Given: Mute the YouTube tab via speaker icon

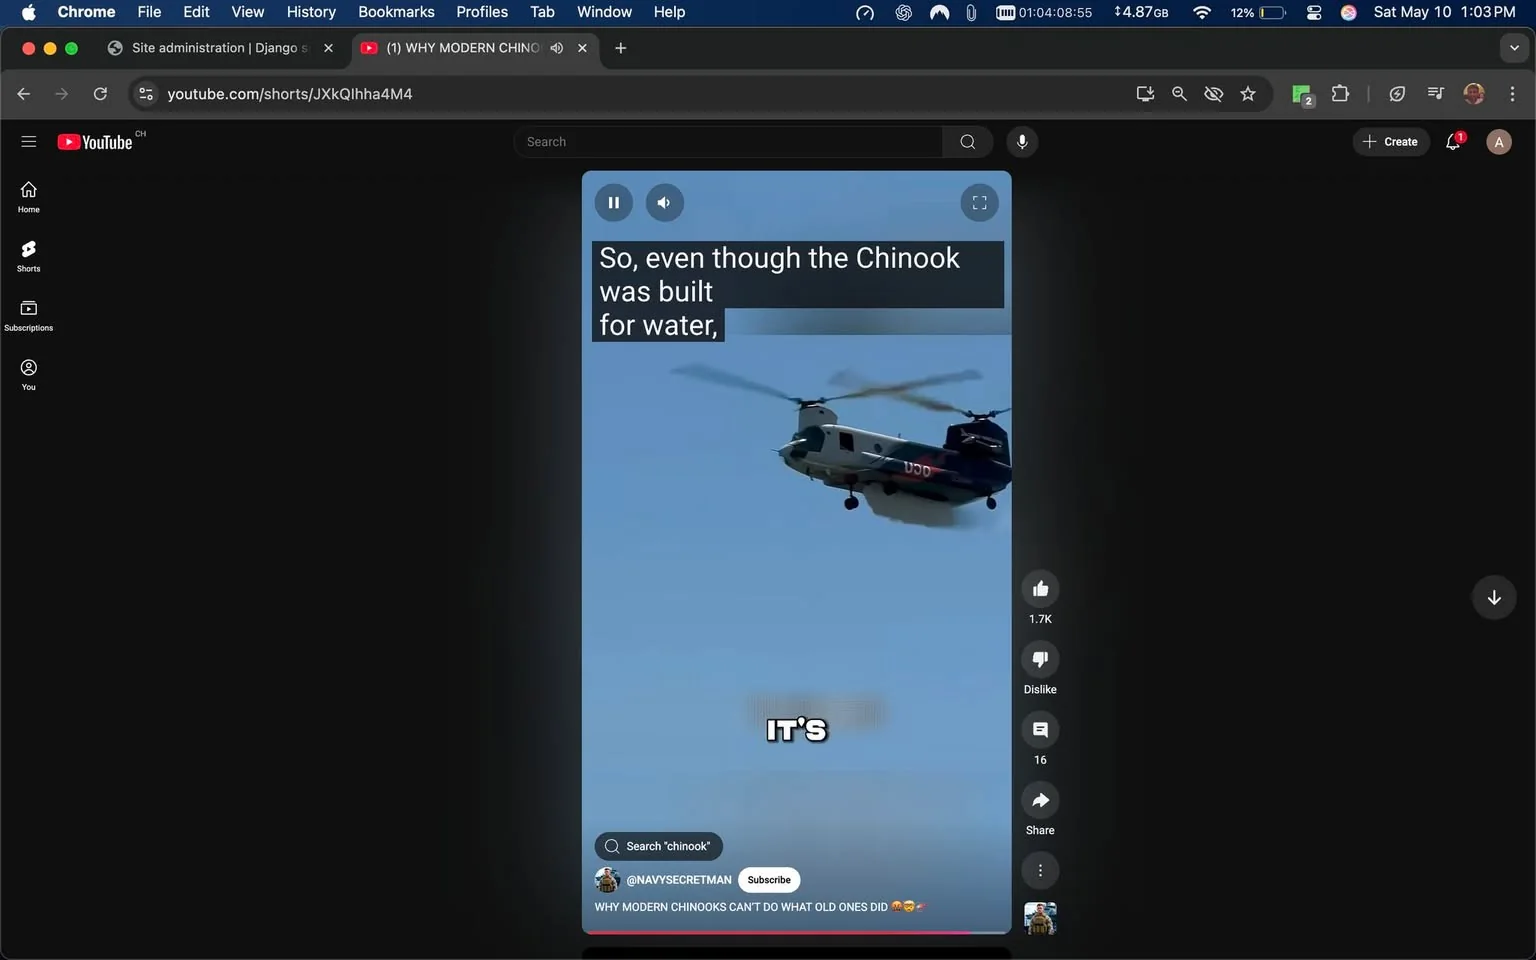Looking at the screenshot, I should (x=557, y=48).
